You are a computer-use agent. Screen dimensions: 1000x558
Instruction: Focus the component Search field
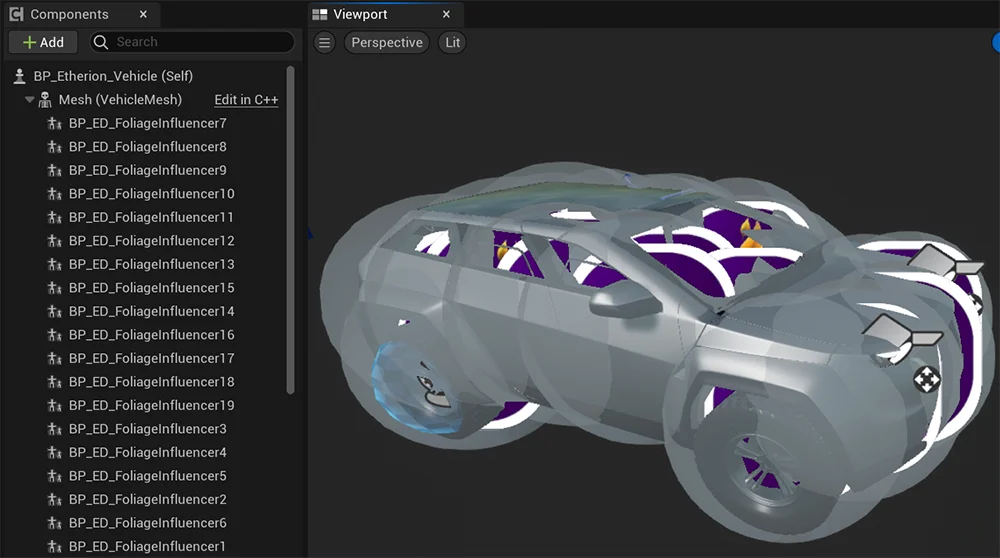200,42
